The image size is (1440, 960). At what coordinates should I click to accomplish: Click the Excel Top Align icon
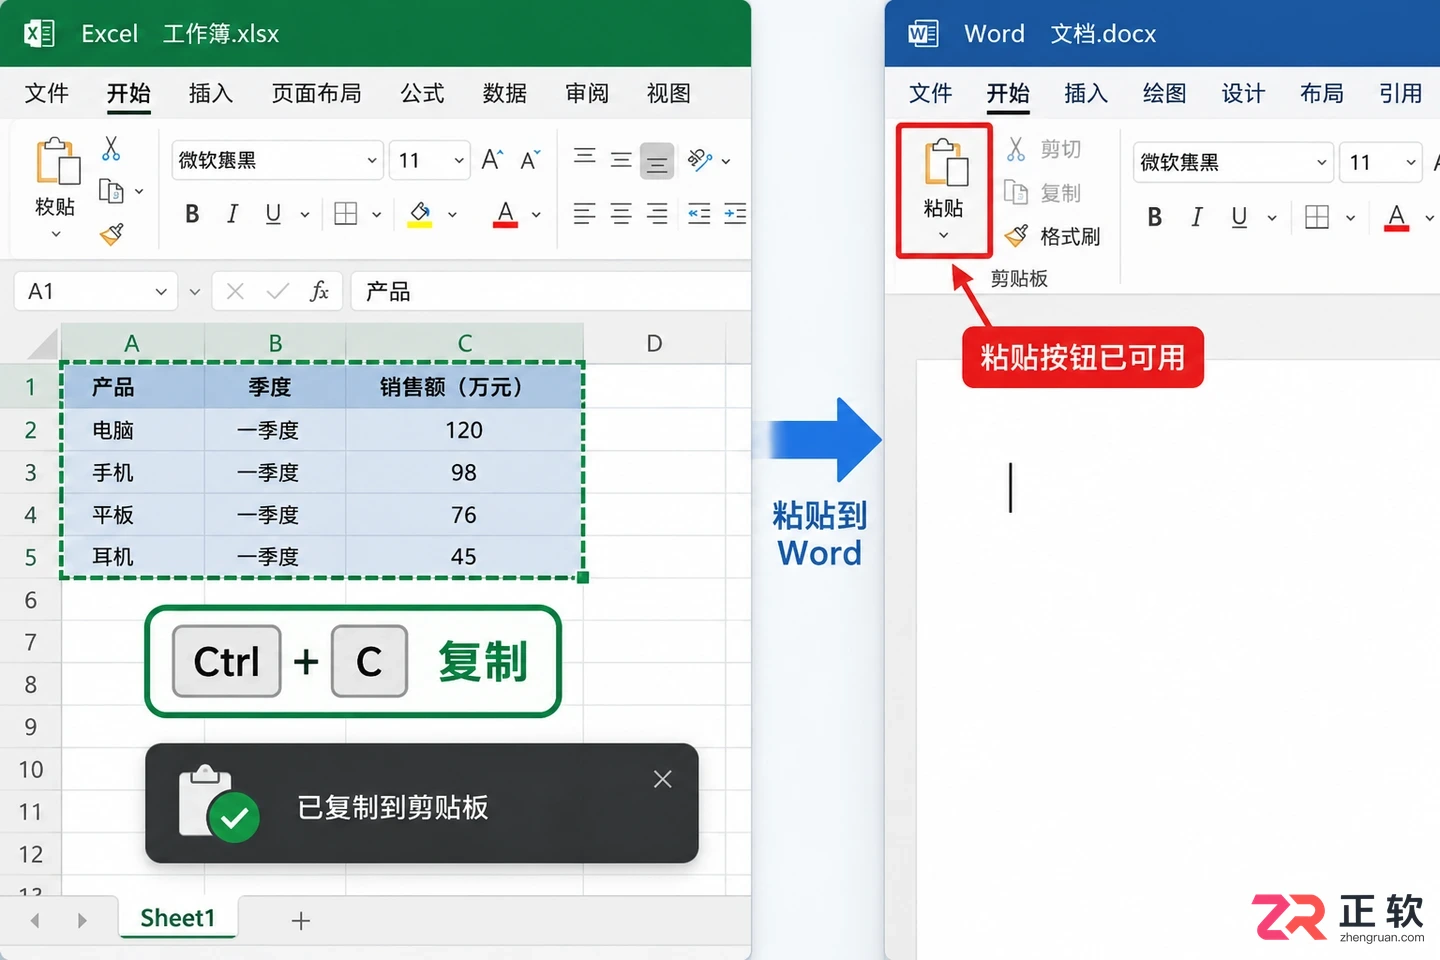(585, 158)
